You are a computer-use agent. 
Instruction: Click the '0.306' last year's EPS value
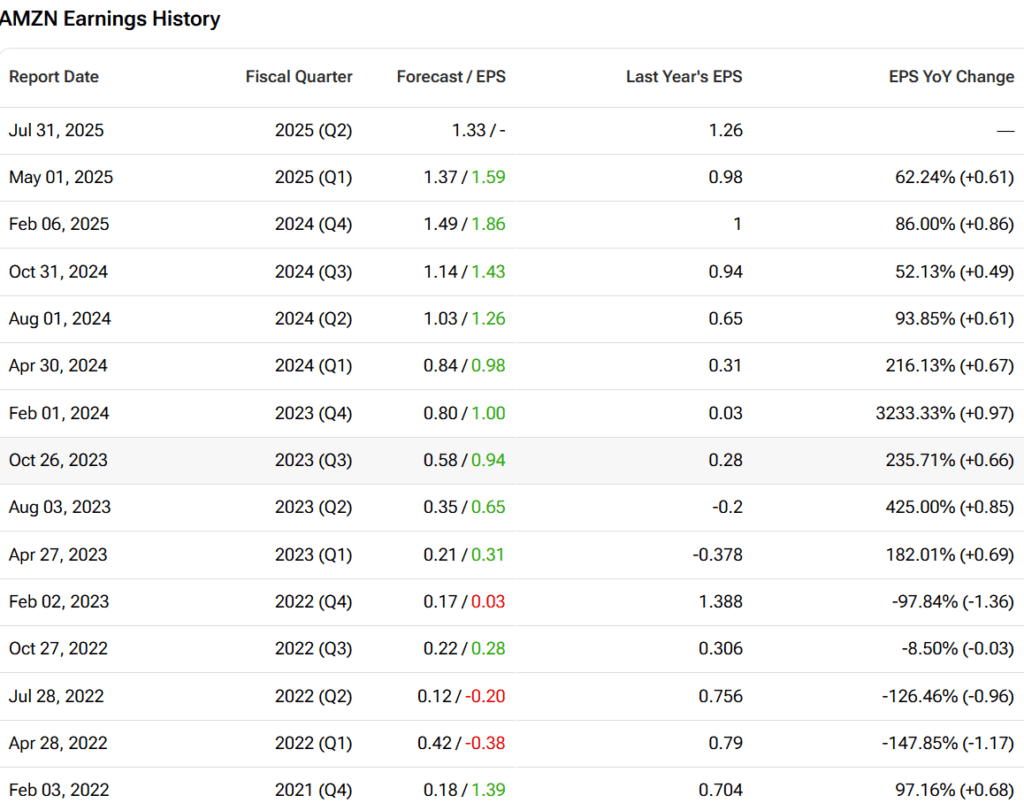(x=720, y=649)
